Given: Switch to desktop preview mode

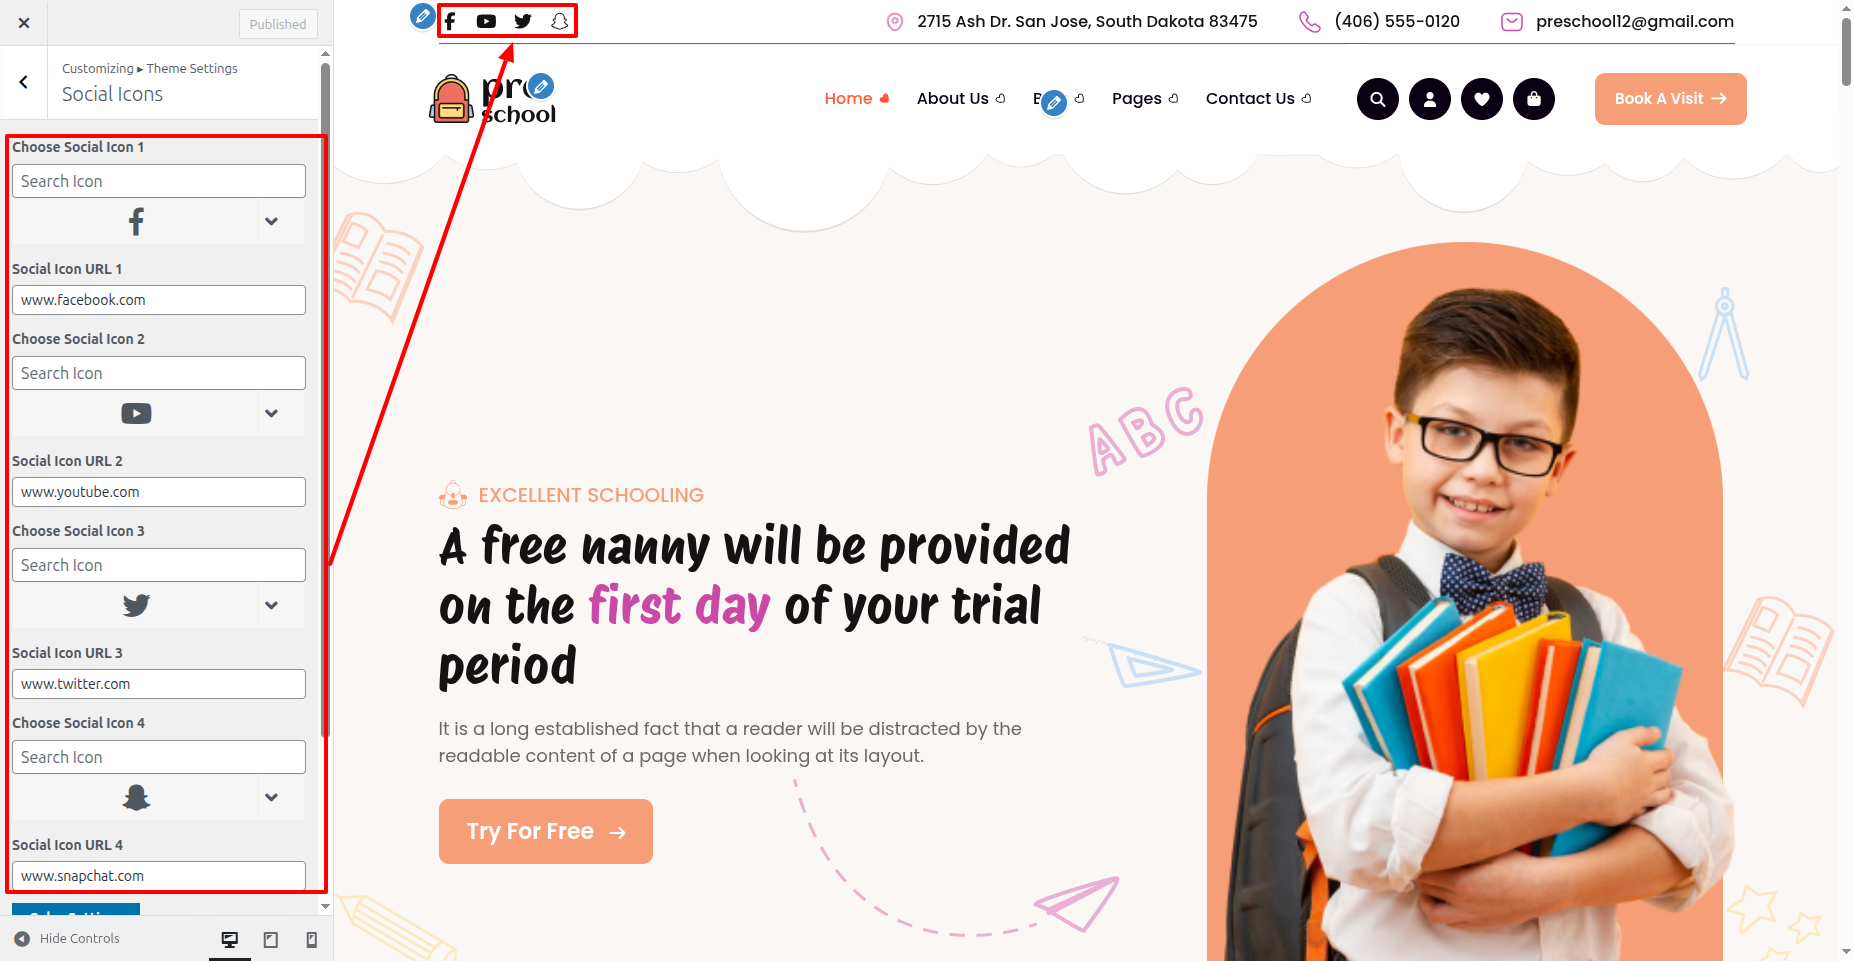Looking at the screenshot, I should (x=230, y=939).
